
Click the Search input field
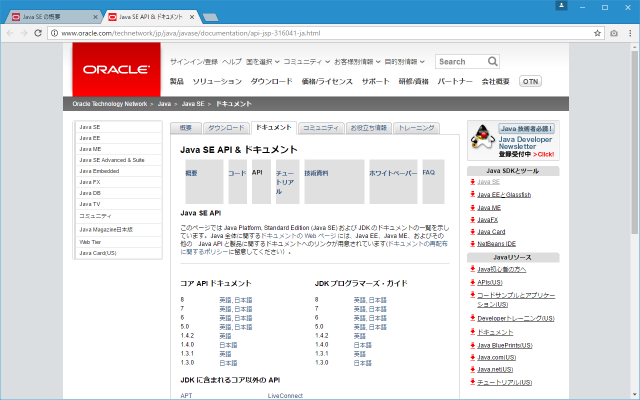(462, 62)
